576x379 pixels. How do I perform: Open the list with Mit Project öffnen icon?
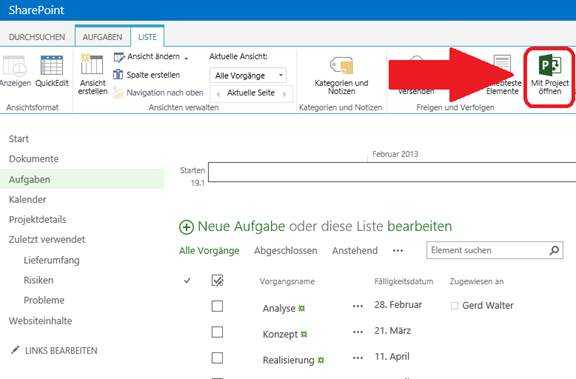(x=550, y=65)
